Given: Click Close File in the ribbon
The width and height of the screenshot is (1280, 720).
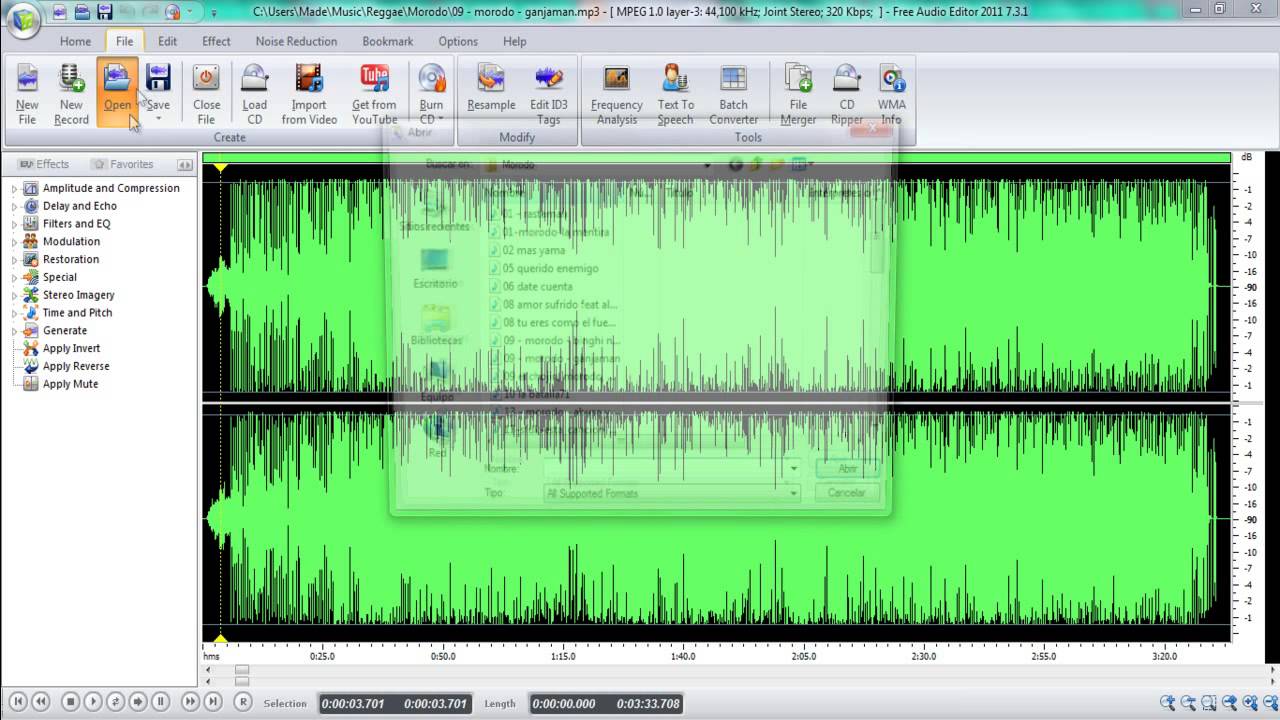Looking at the screenshot, I should coord(206,95).
